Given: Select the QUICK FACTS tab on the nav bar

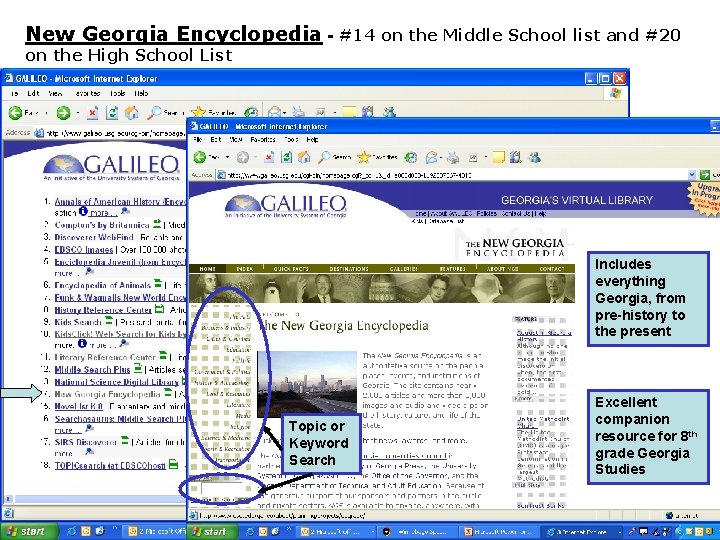Looking at the screenshot, I should click(x=291, y=269).
